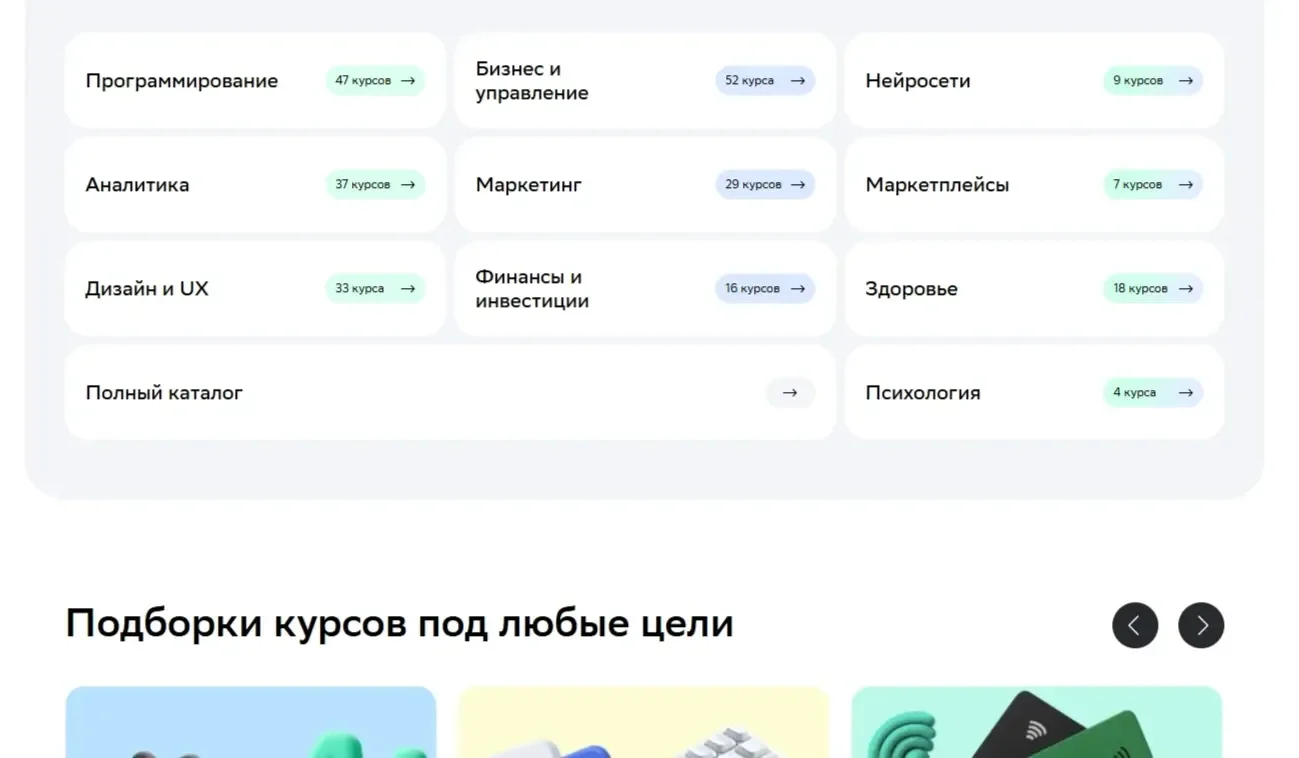The image size is (1299, 758).
Task: Open the Здоровье category card
Action: click(1034, 289)
